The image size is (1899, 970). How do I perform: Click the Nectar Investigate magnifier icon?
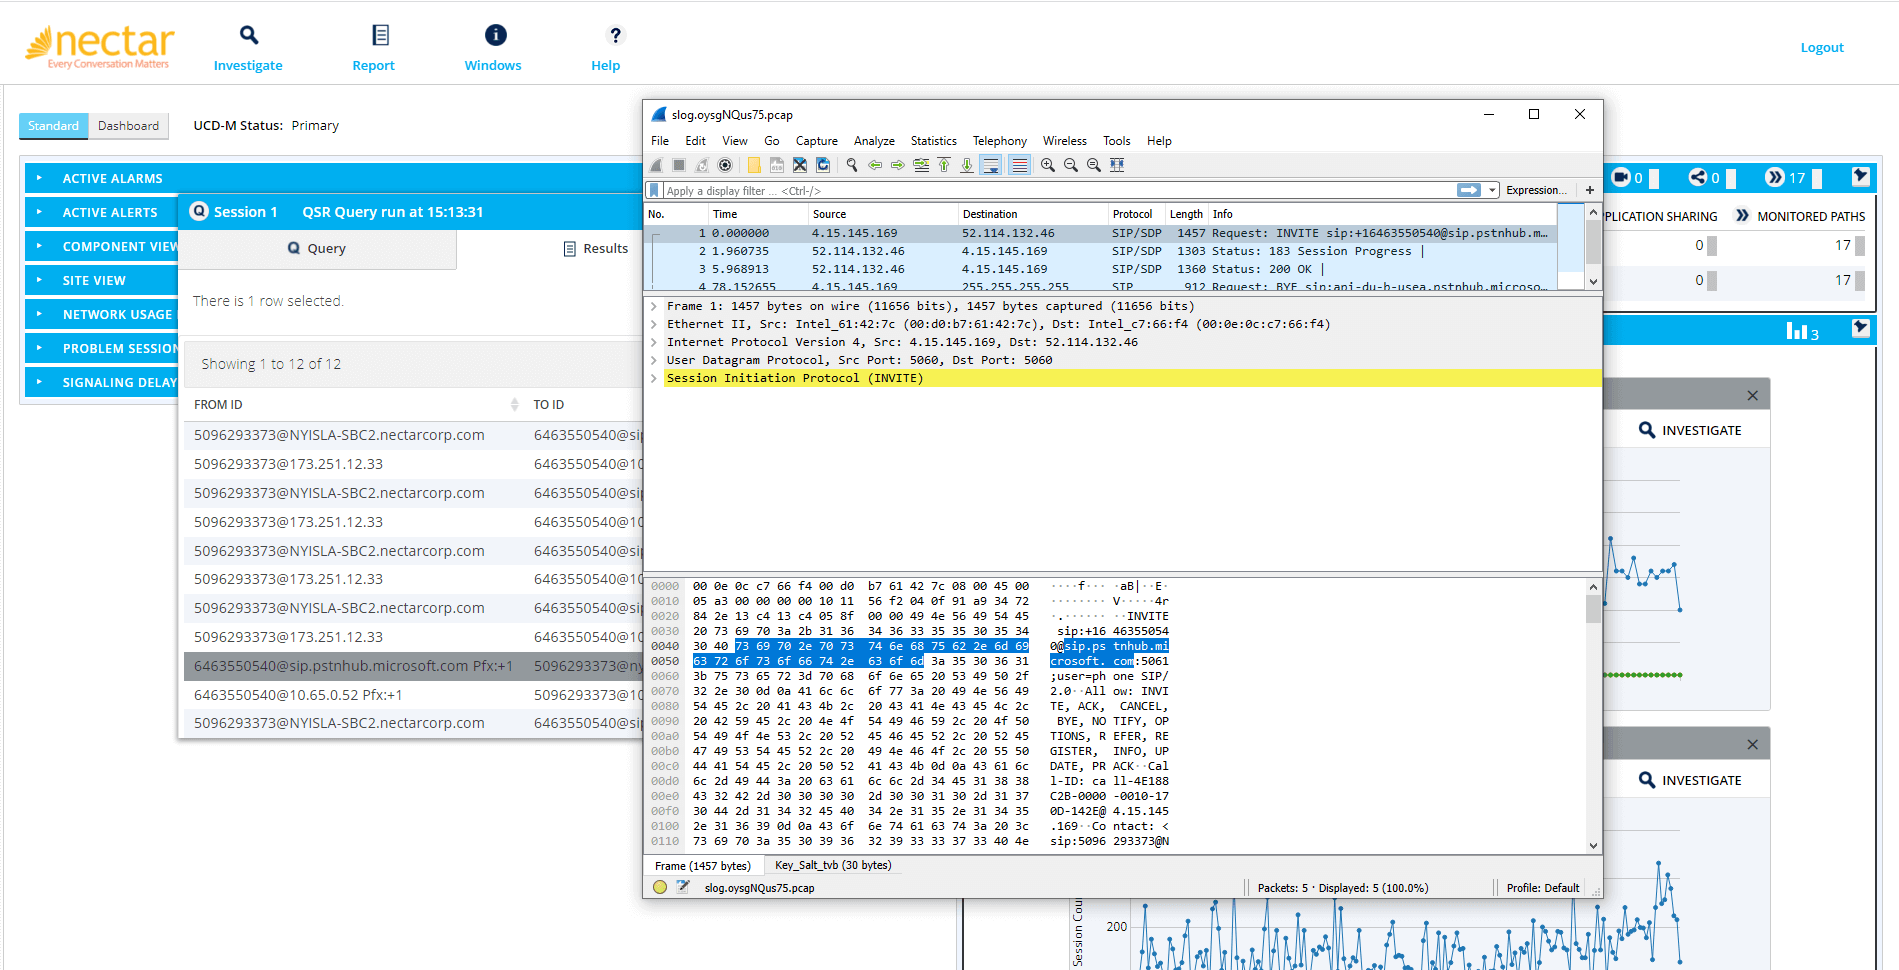tap(248, 35)
